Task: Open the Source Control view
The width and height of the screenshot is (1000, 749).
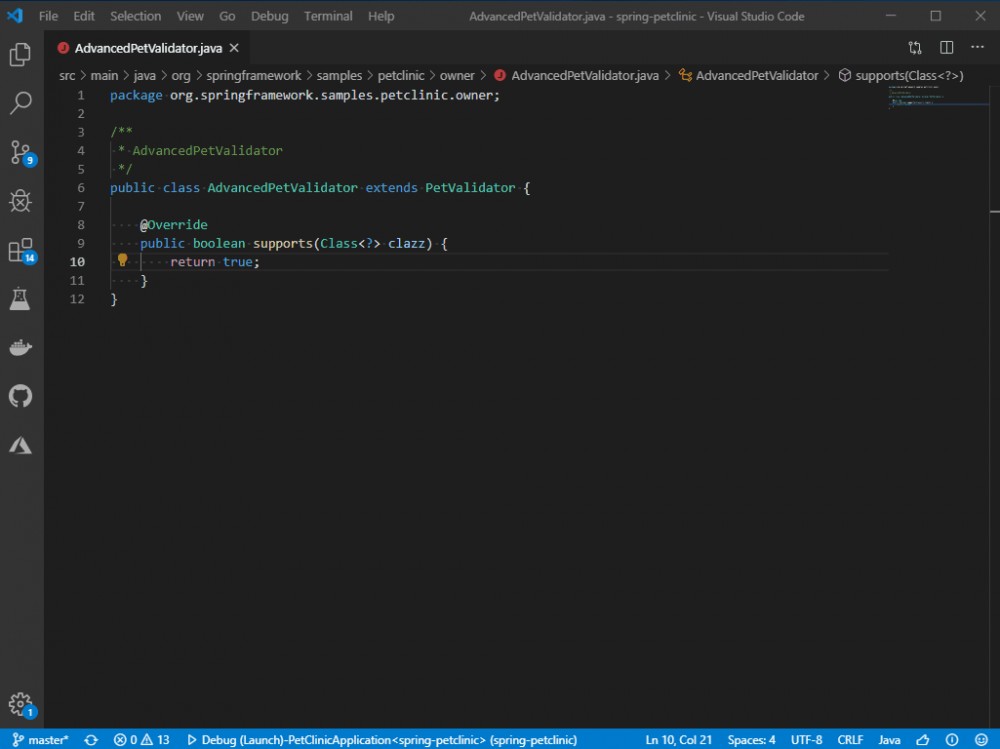Action: coord(22,152)
